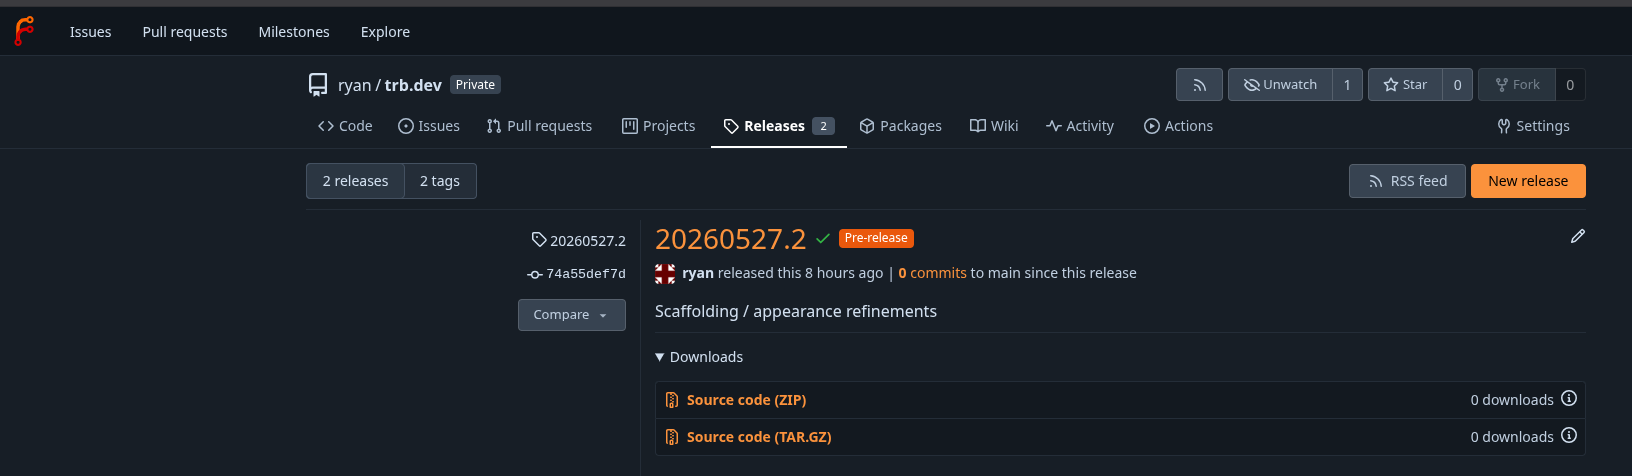
Task: View the watchers count of 1
Action: click(1347, 85)
